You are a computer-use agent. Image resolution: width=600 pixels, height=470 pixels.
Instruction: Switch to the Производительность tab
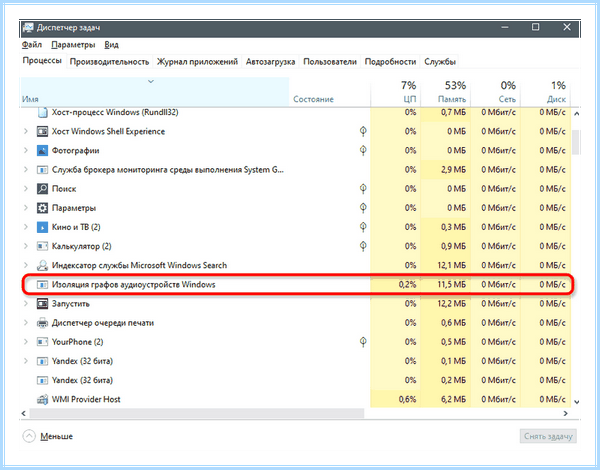(x=109, y=62)
